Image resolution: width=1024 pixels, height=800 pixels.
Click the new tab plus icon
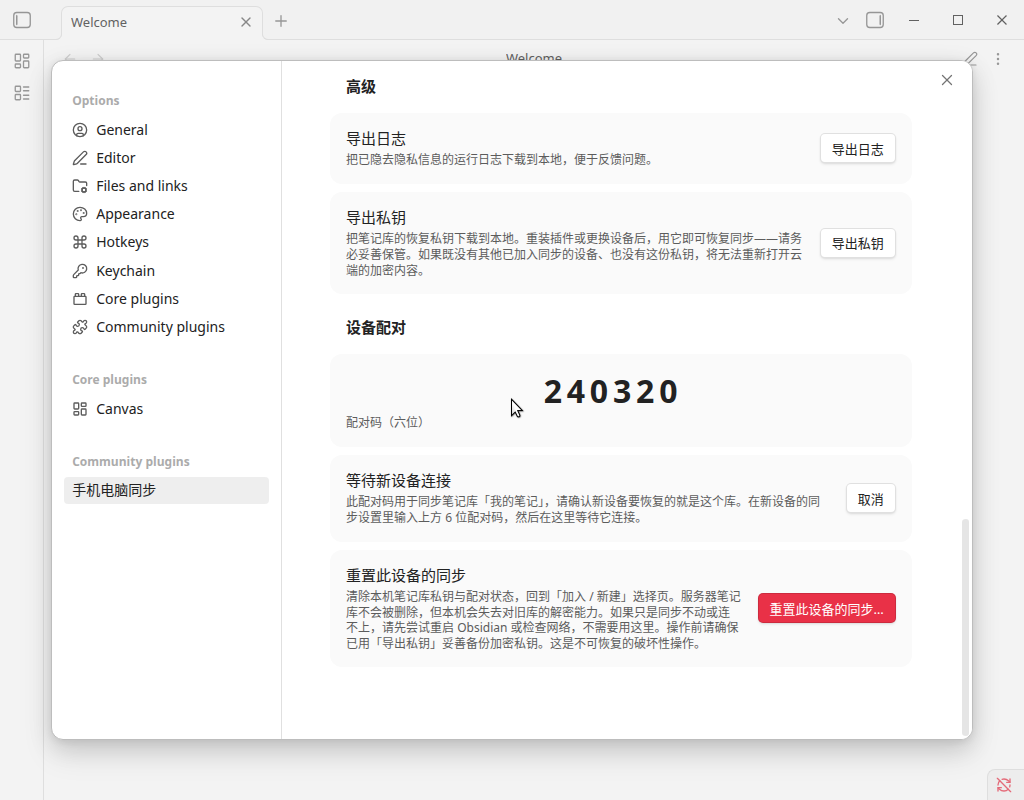tap(281, 21)
